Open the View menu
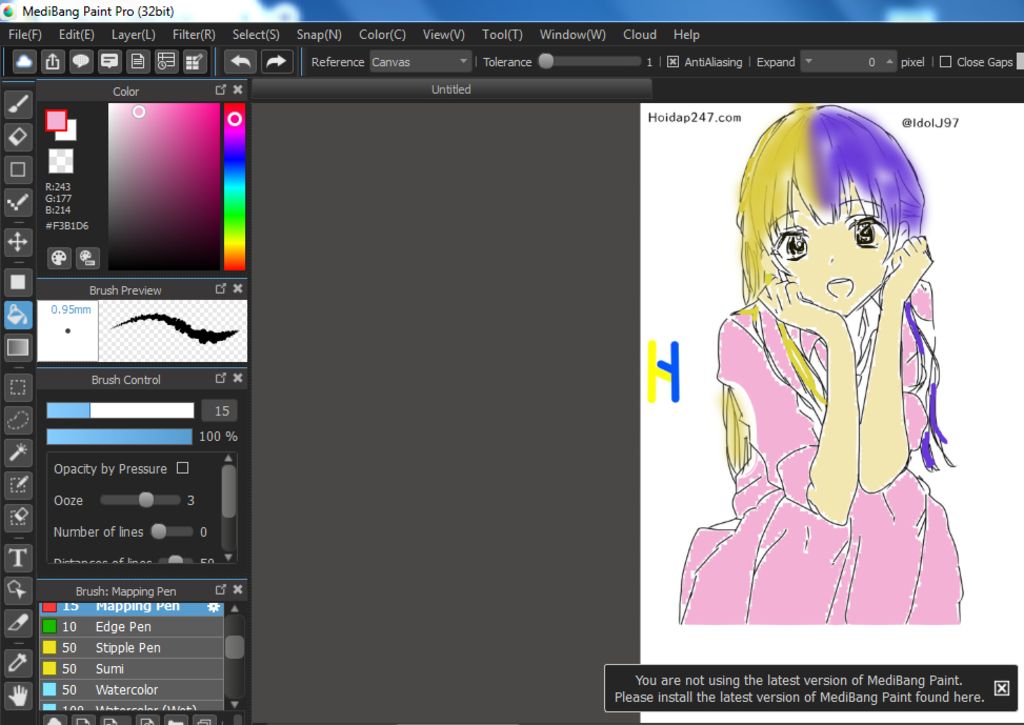 tap(443, 35)
